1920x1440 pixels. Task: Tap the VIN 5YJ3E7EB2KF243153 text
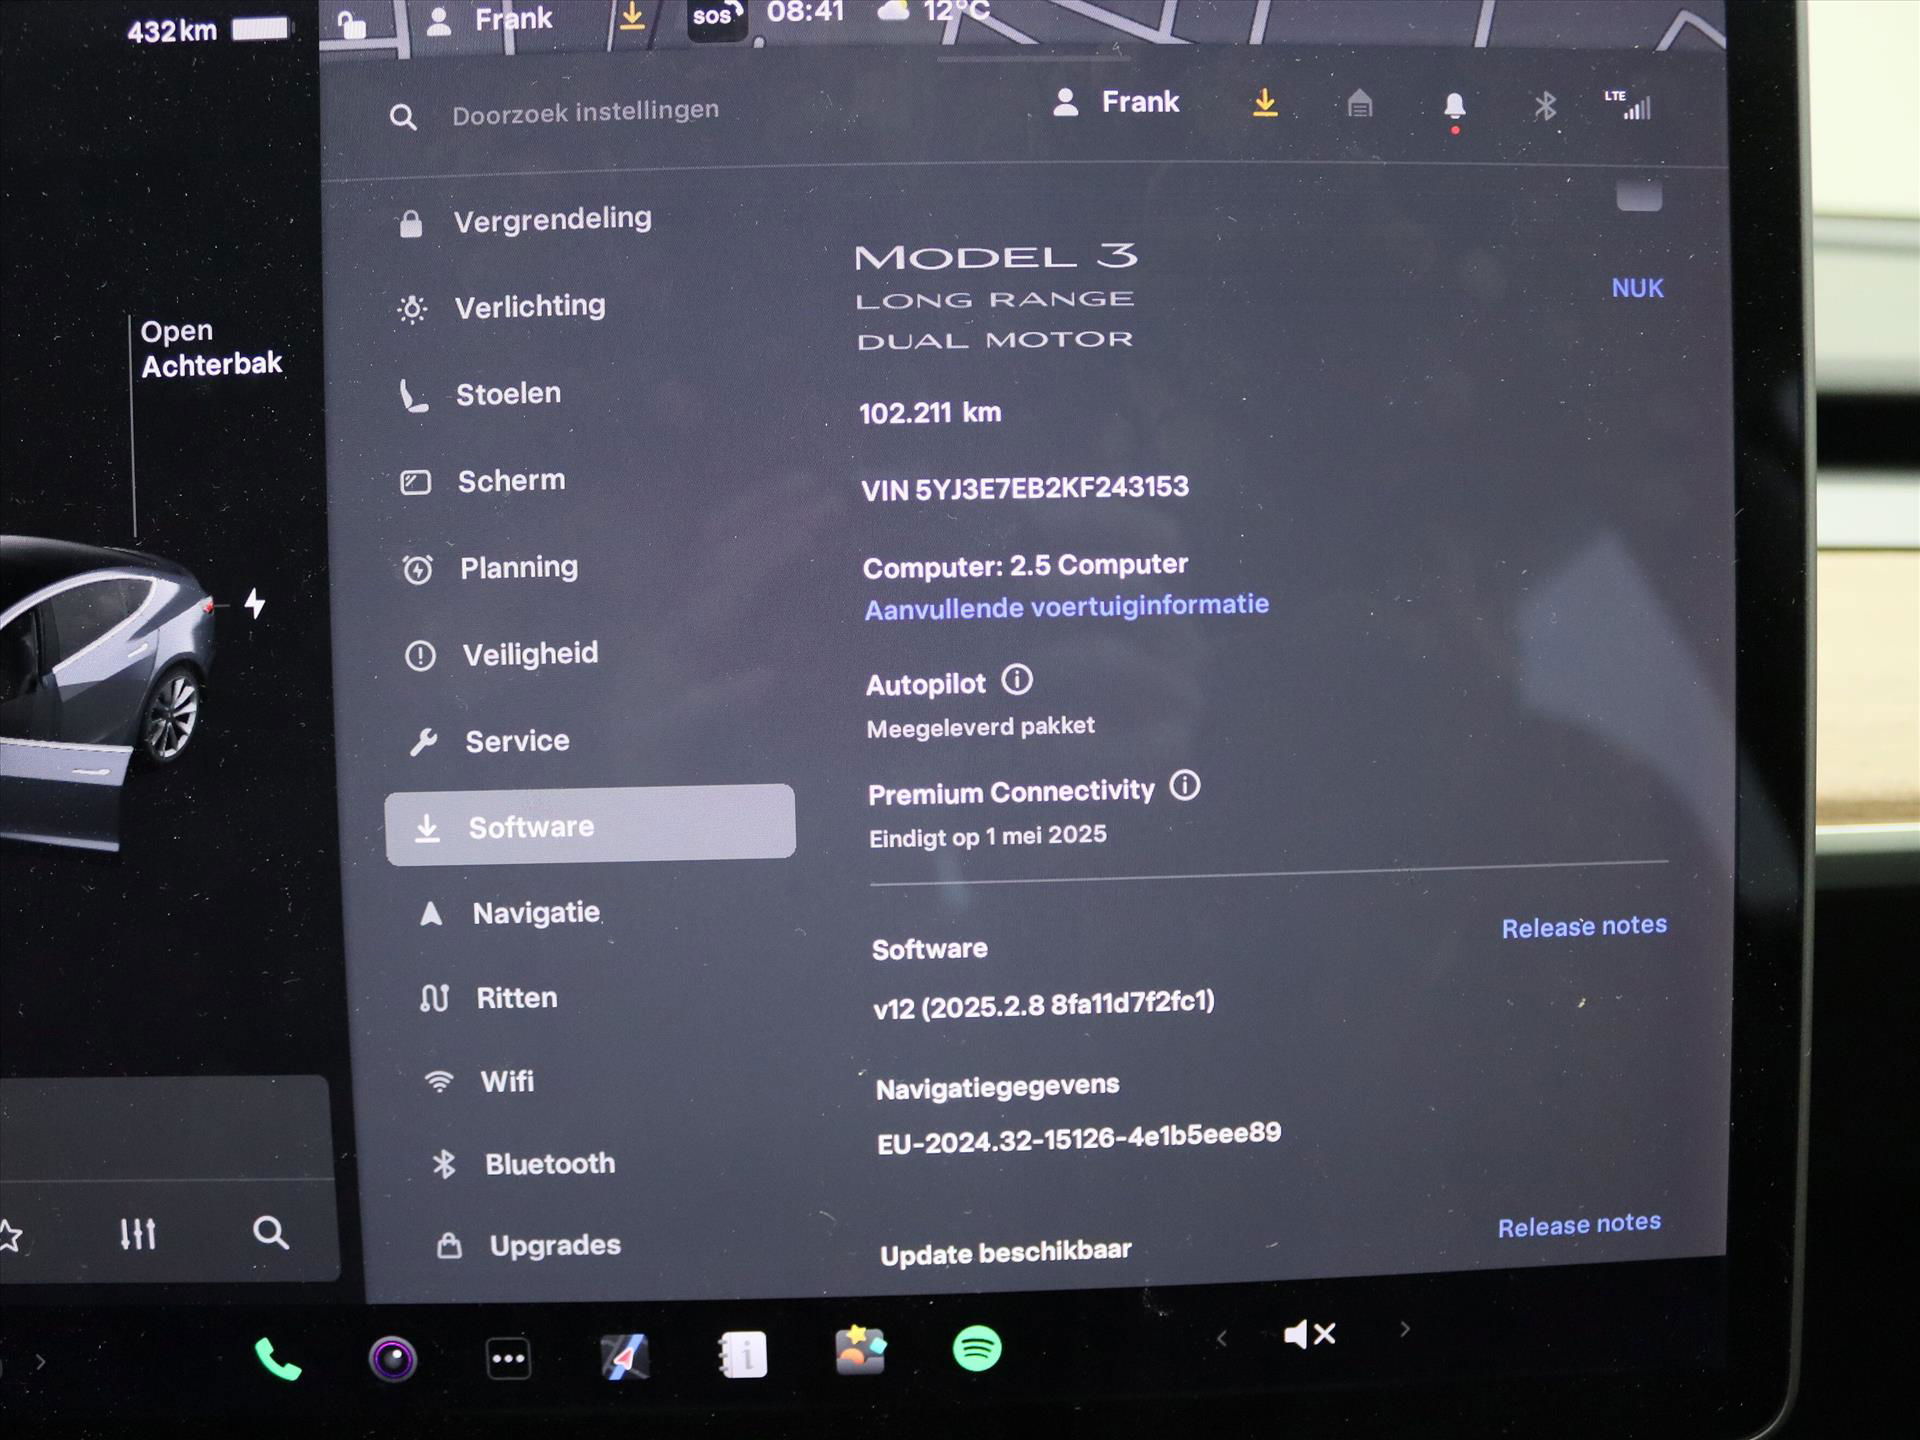point(1025,489)
